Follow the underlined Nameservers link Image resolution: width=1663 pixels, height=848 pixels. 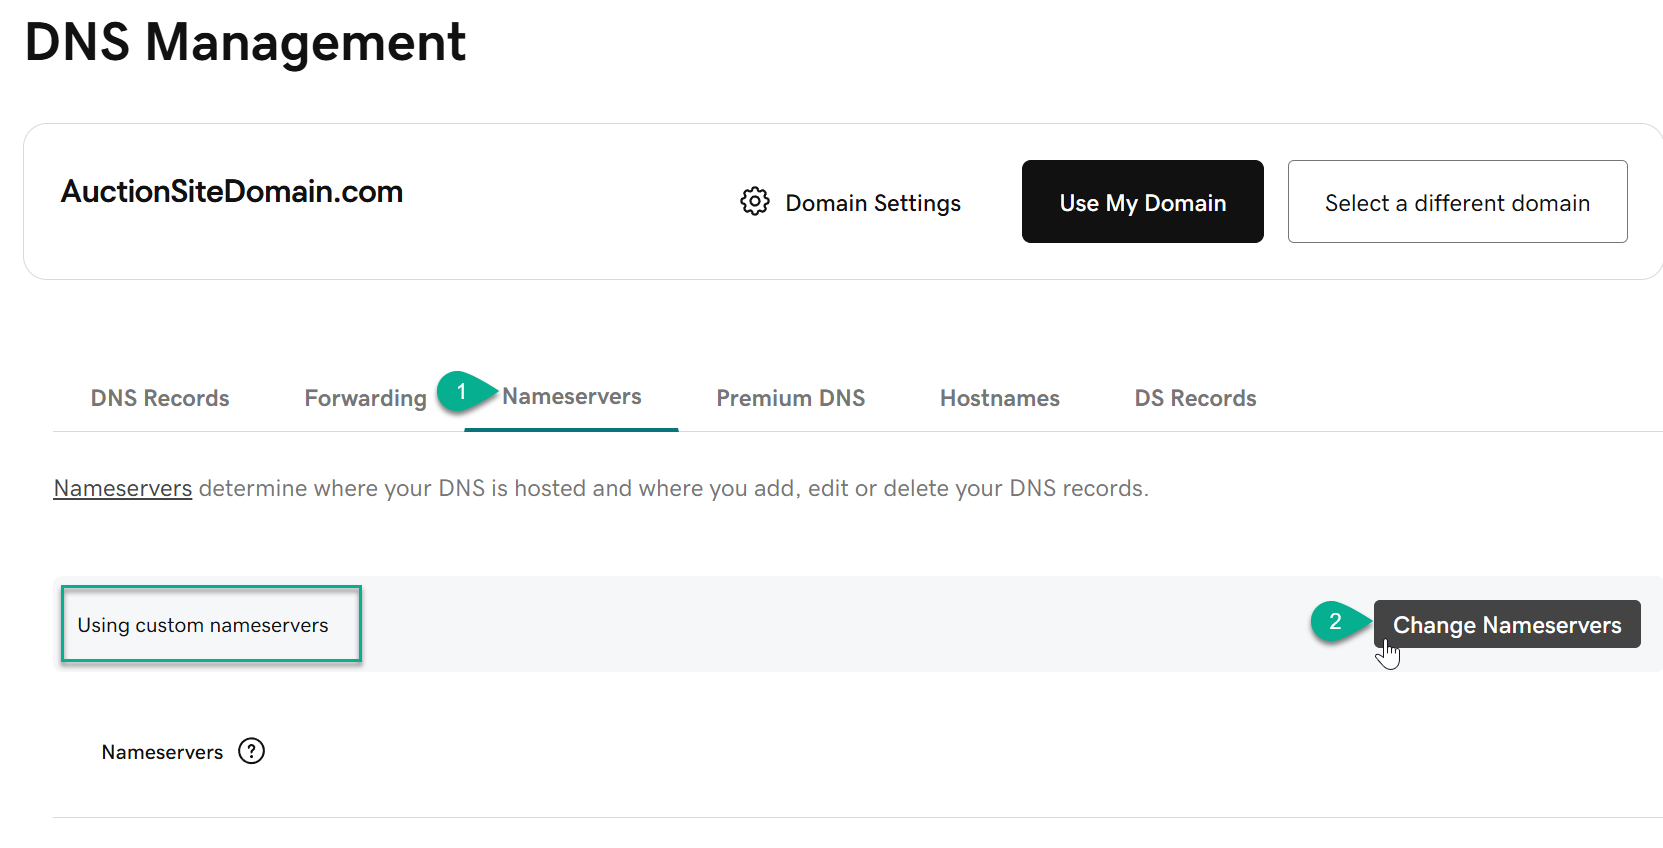[x=123, y=488]
